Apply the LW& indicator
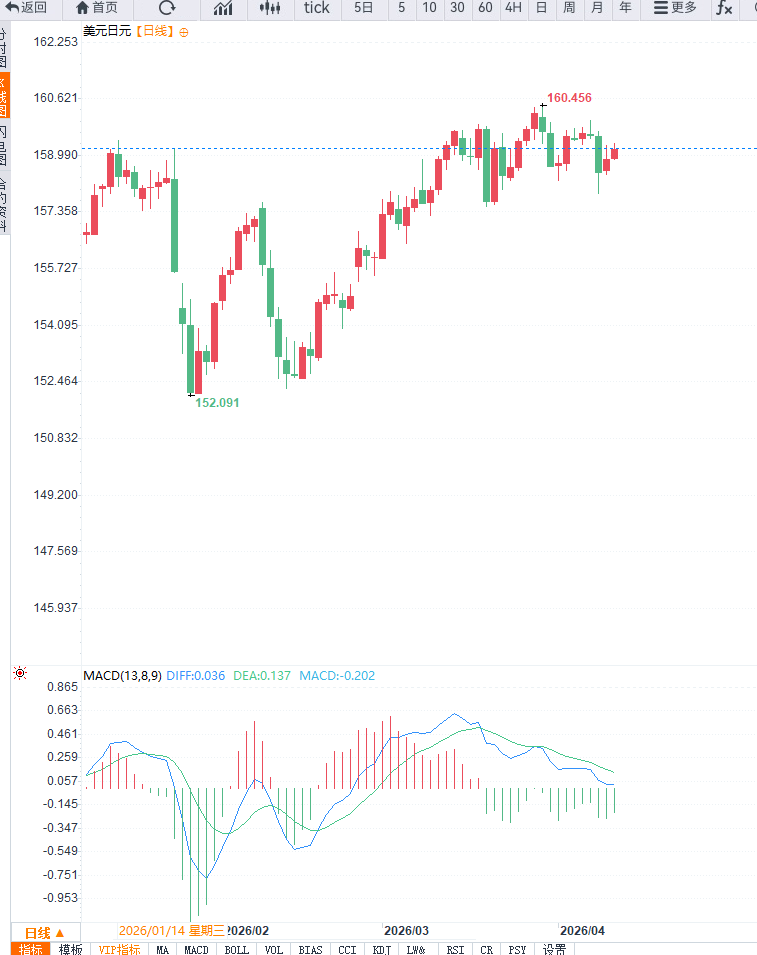757x955 pixels. 416,949
